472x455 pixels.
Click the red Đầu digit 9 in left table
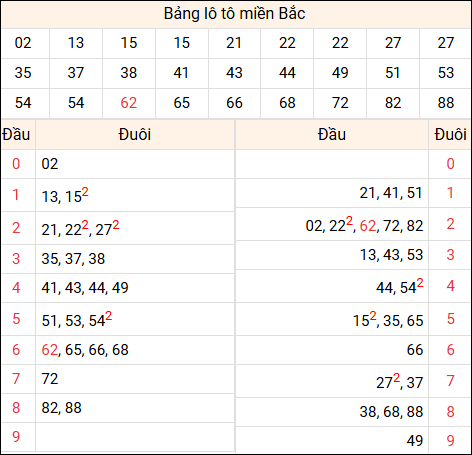(16, 437)
